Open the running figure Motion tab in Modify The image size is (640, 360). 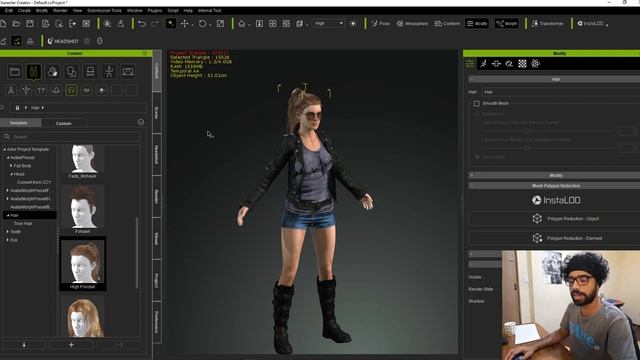[x=483, y=64]
